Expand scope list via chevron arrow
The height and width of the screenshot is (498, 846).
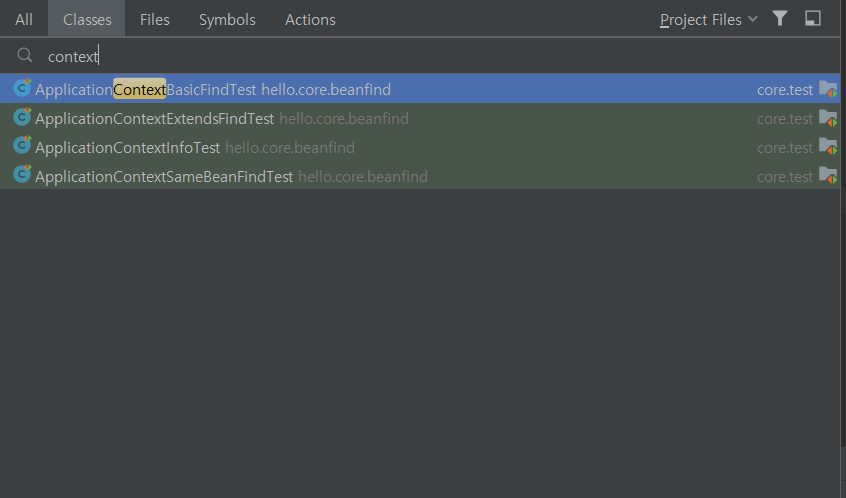coord(753,19)
